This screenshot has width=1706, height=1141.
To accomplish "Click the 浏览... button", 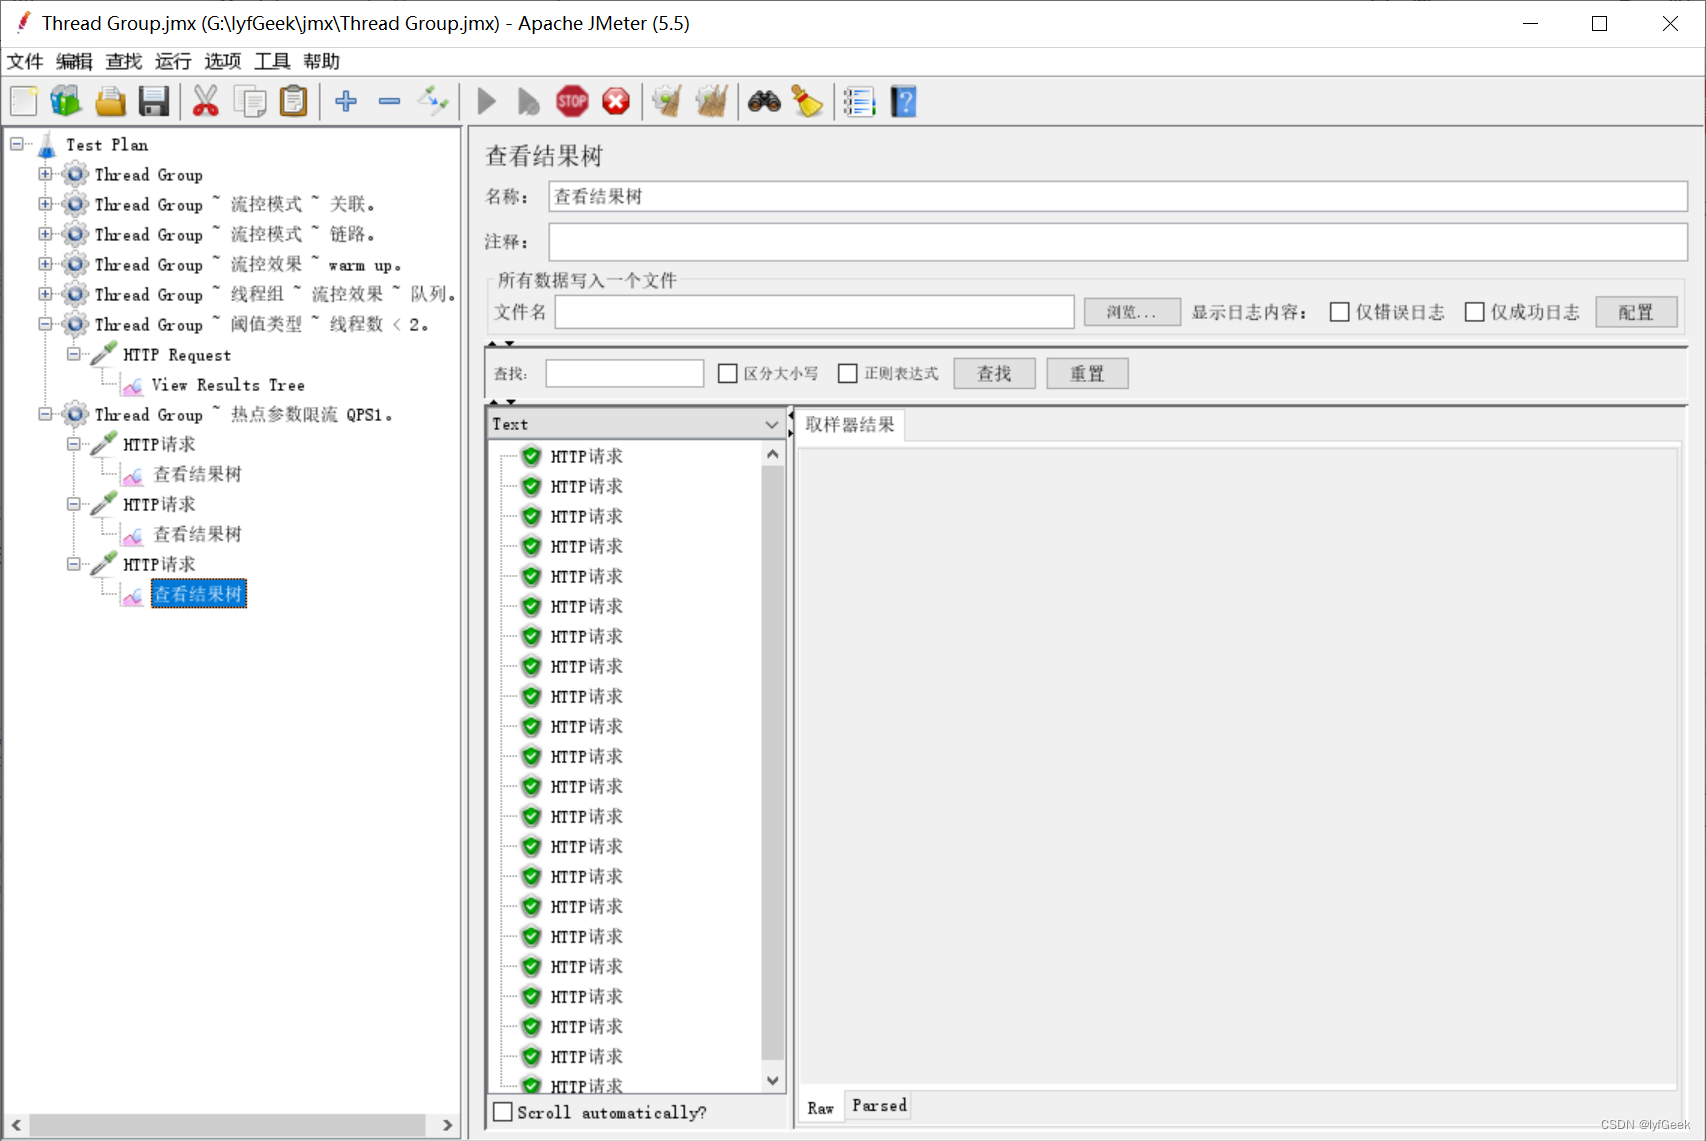I will click(x=1132, y=312).
